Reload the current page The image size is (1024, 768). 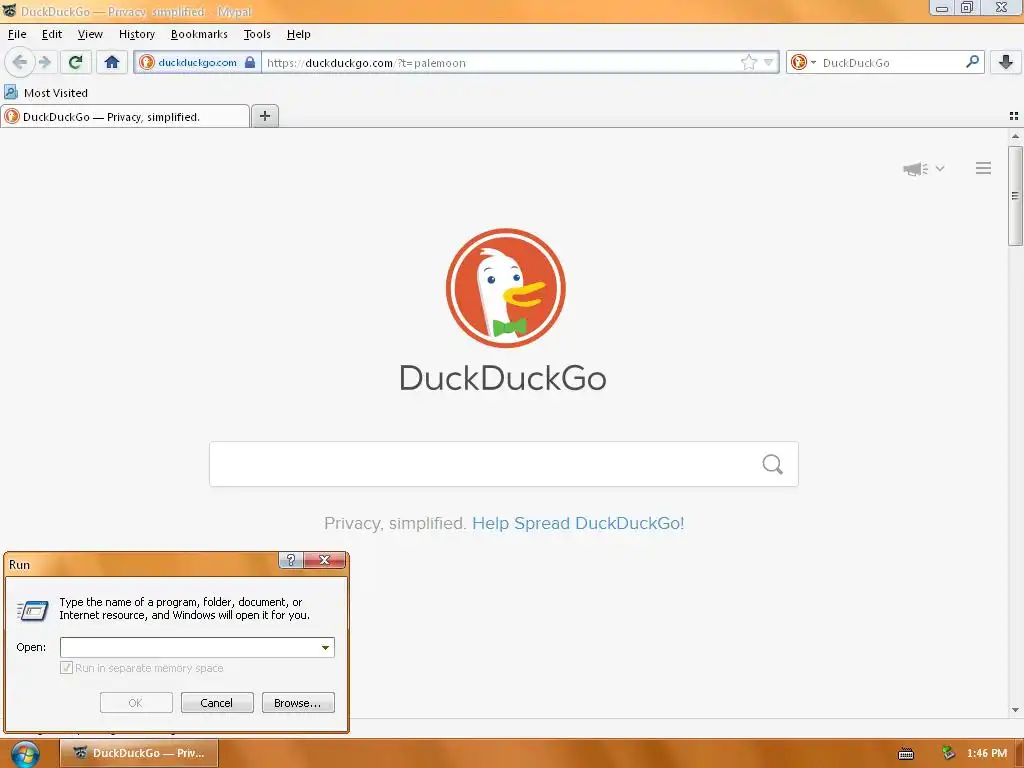(76, 62)
